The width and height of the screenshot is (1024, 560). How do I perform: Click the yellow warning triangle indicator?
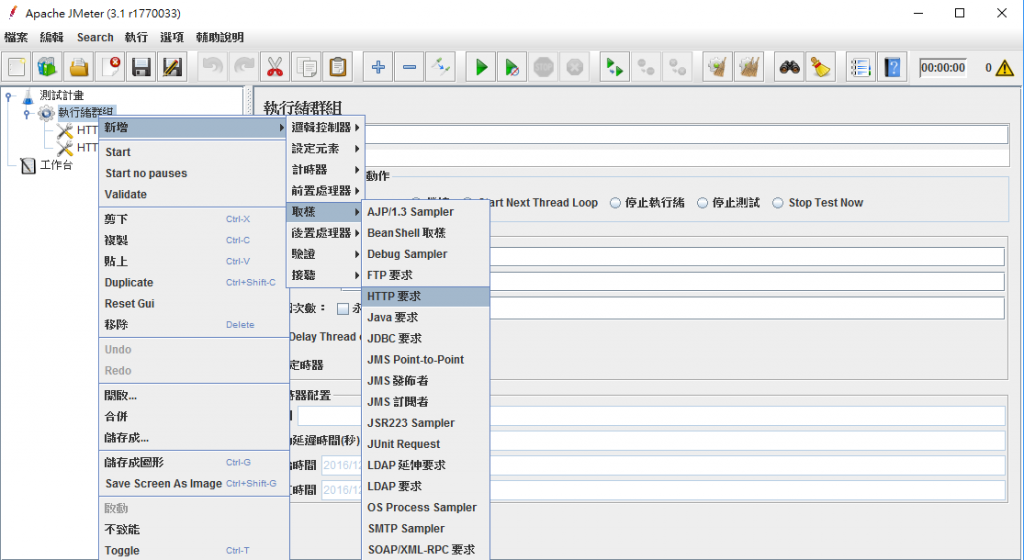tap(1004, 68)
